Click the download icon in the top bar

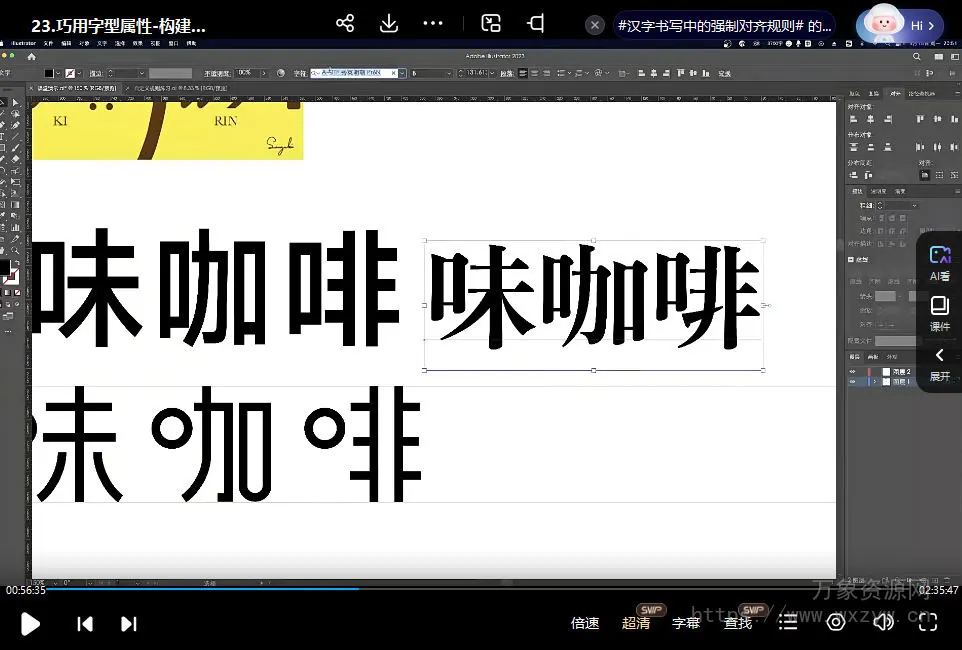[x=389, y=24]
